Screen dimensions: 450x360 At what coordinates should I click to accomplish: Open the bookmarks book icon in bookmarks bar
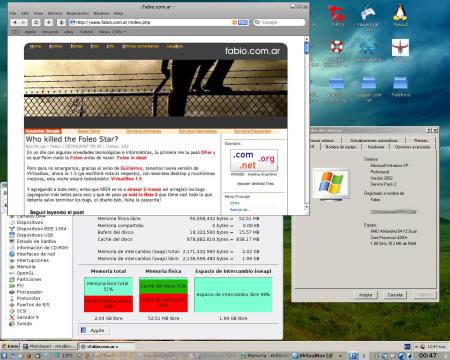pos(15,32)
